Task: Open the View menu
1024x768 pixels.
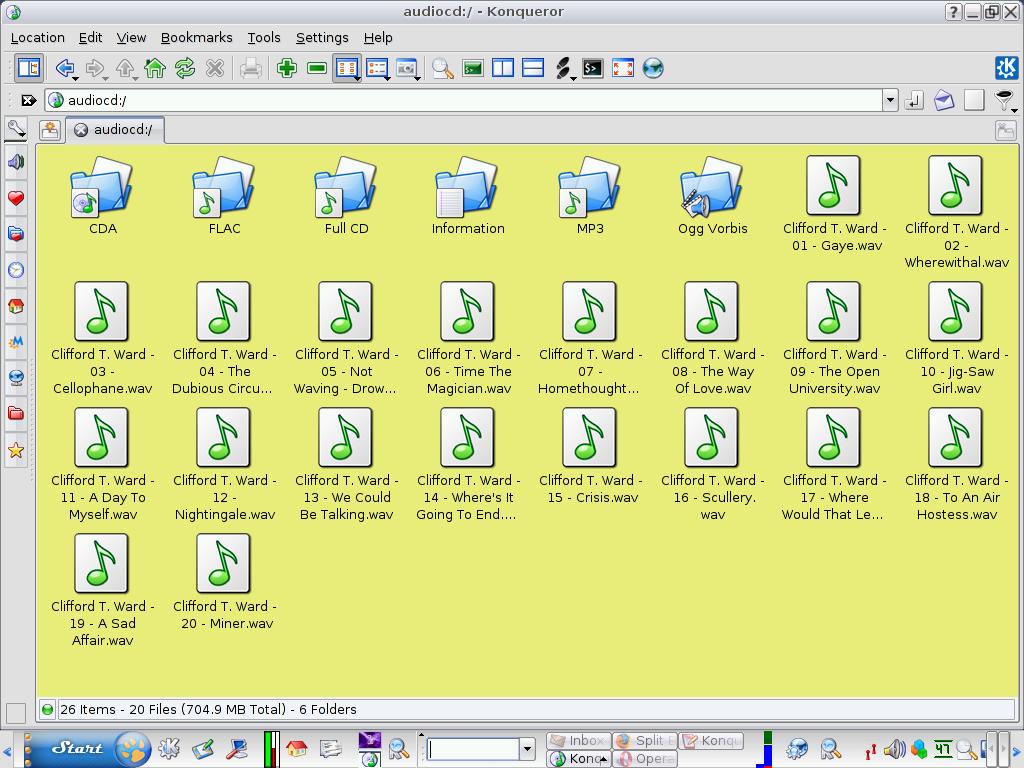Action: (x=131, y=37)
